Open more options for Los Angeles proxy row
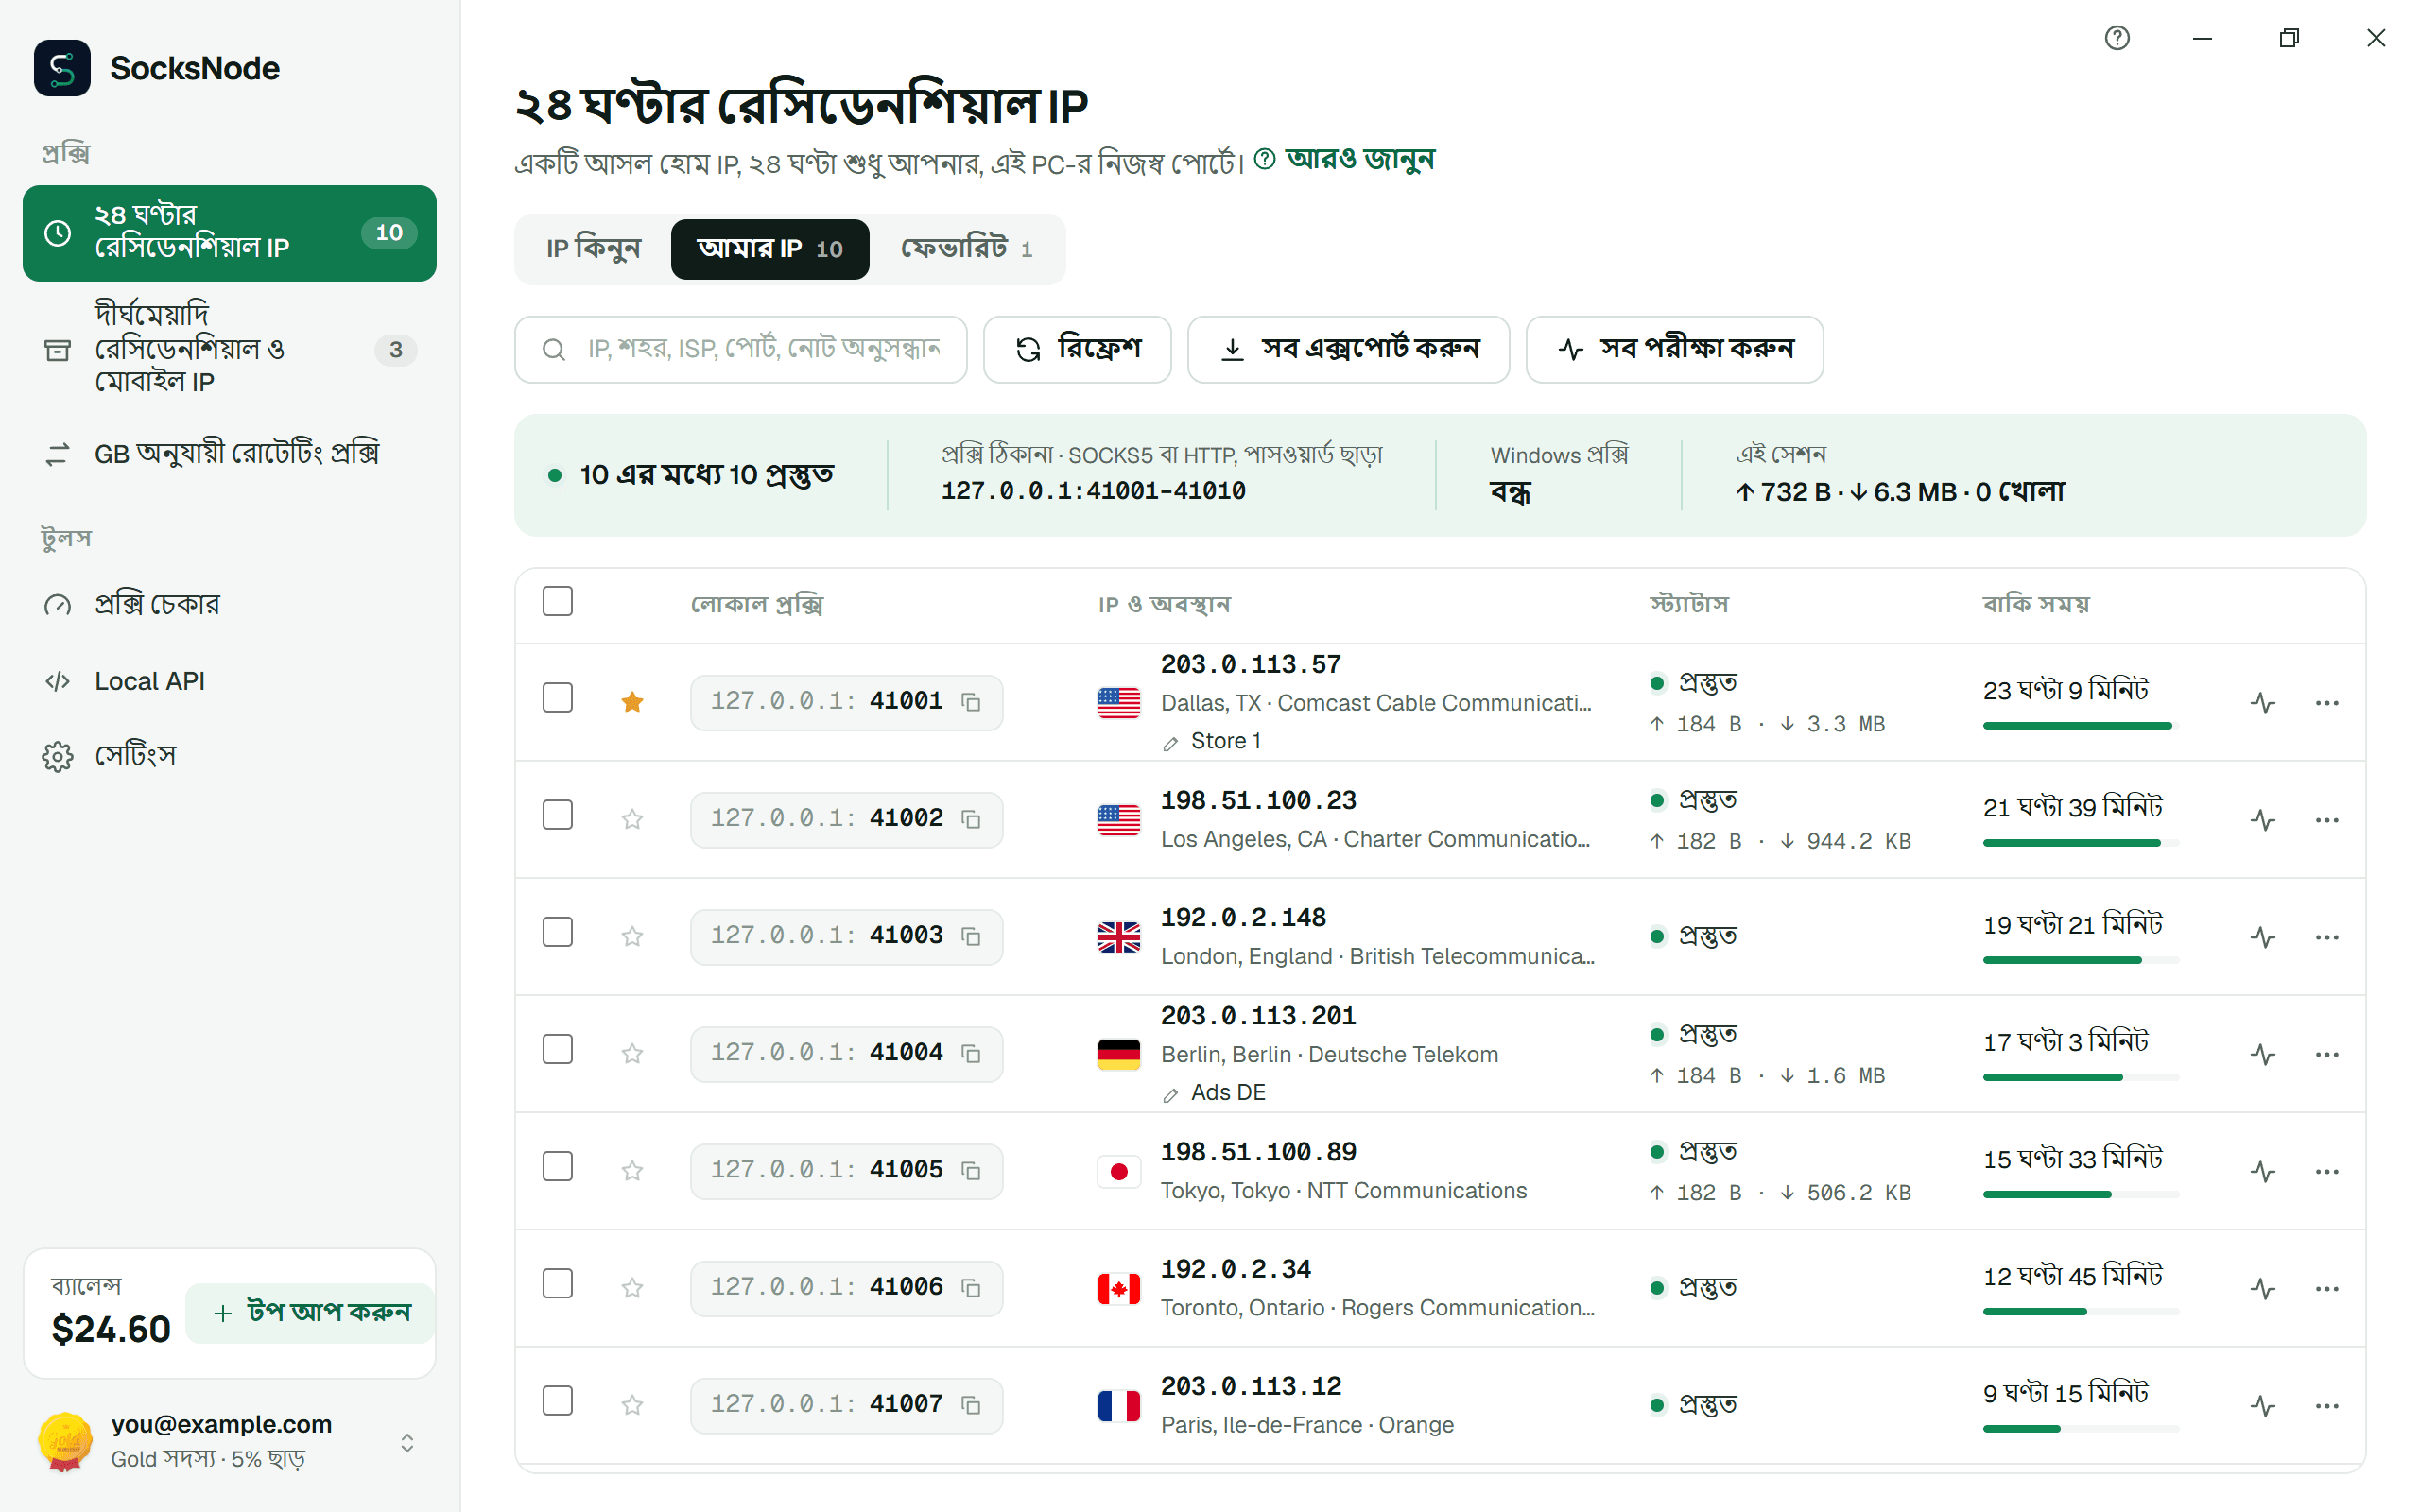Screen dimensions: 2420x1512 (2326, 819)
